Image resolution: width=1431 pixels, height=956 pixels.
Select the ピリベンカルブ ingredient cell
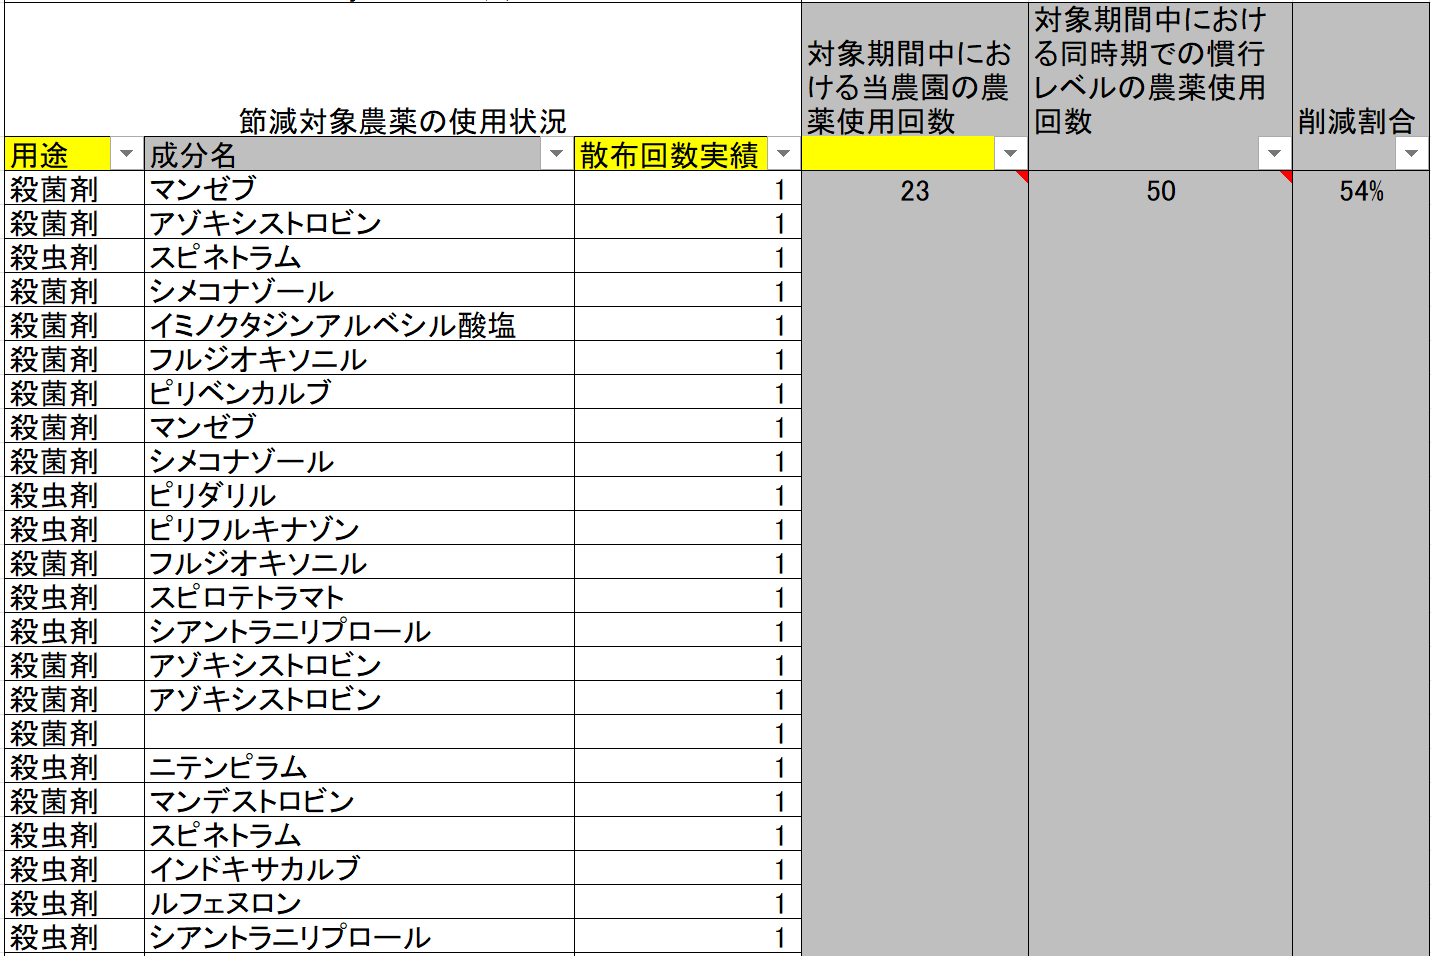(x=358, y=393)
